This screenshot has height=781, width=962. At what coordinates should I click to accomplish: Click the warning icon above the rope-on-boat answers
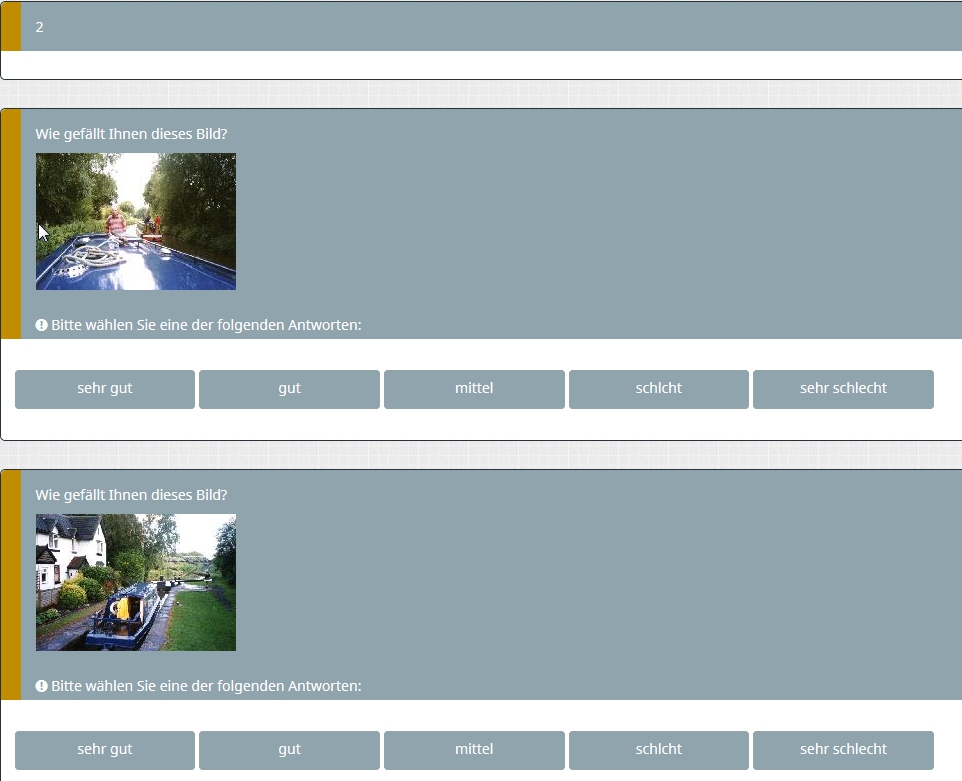41,325
